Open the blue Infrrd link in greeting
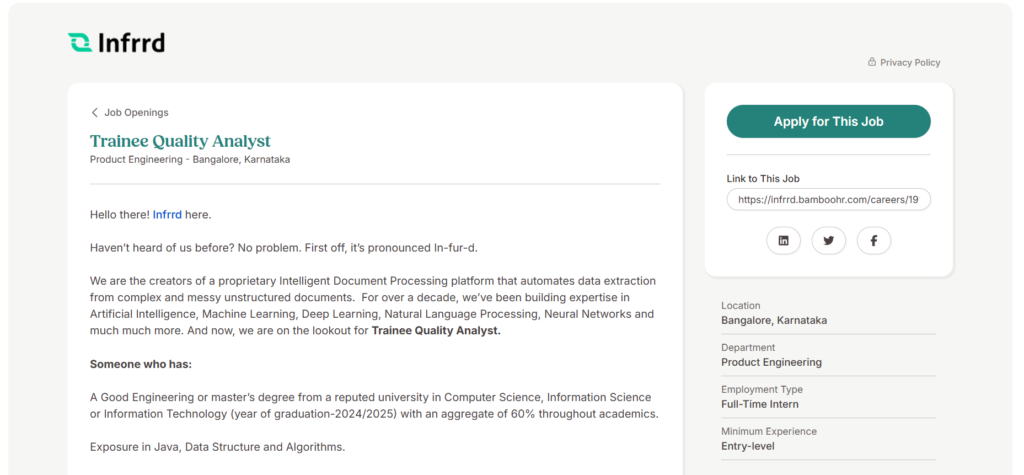Viewport: 1024px width, 475px height. (x=167, y=214)
